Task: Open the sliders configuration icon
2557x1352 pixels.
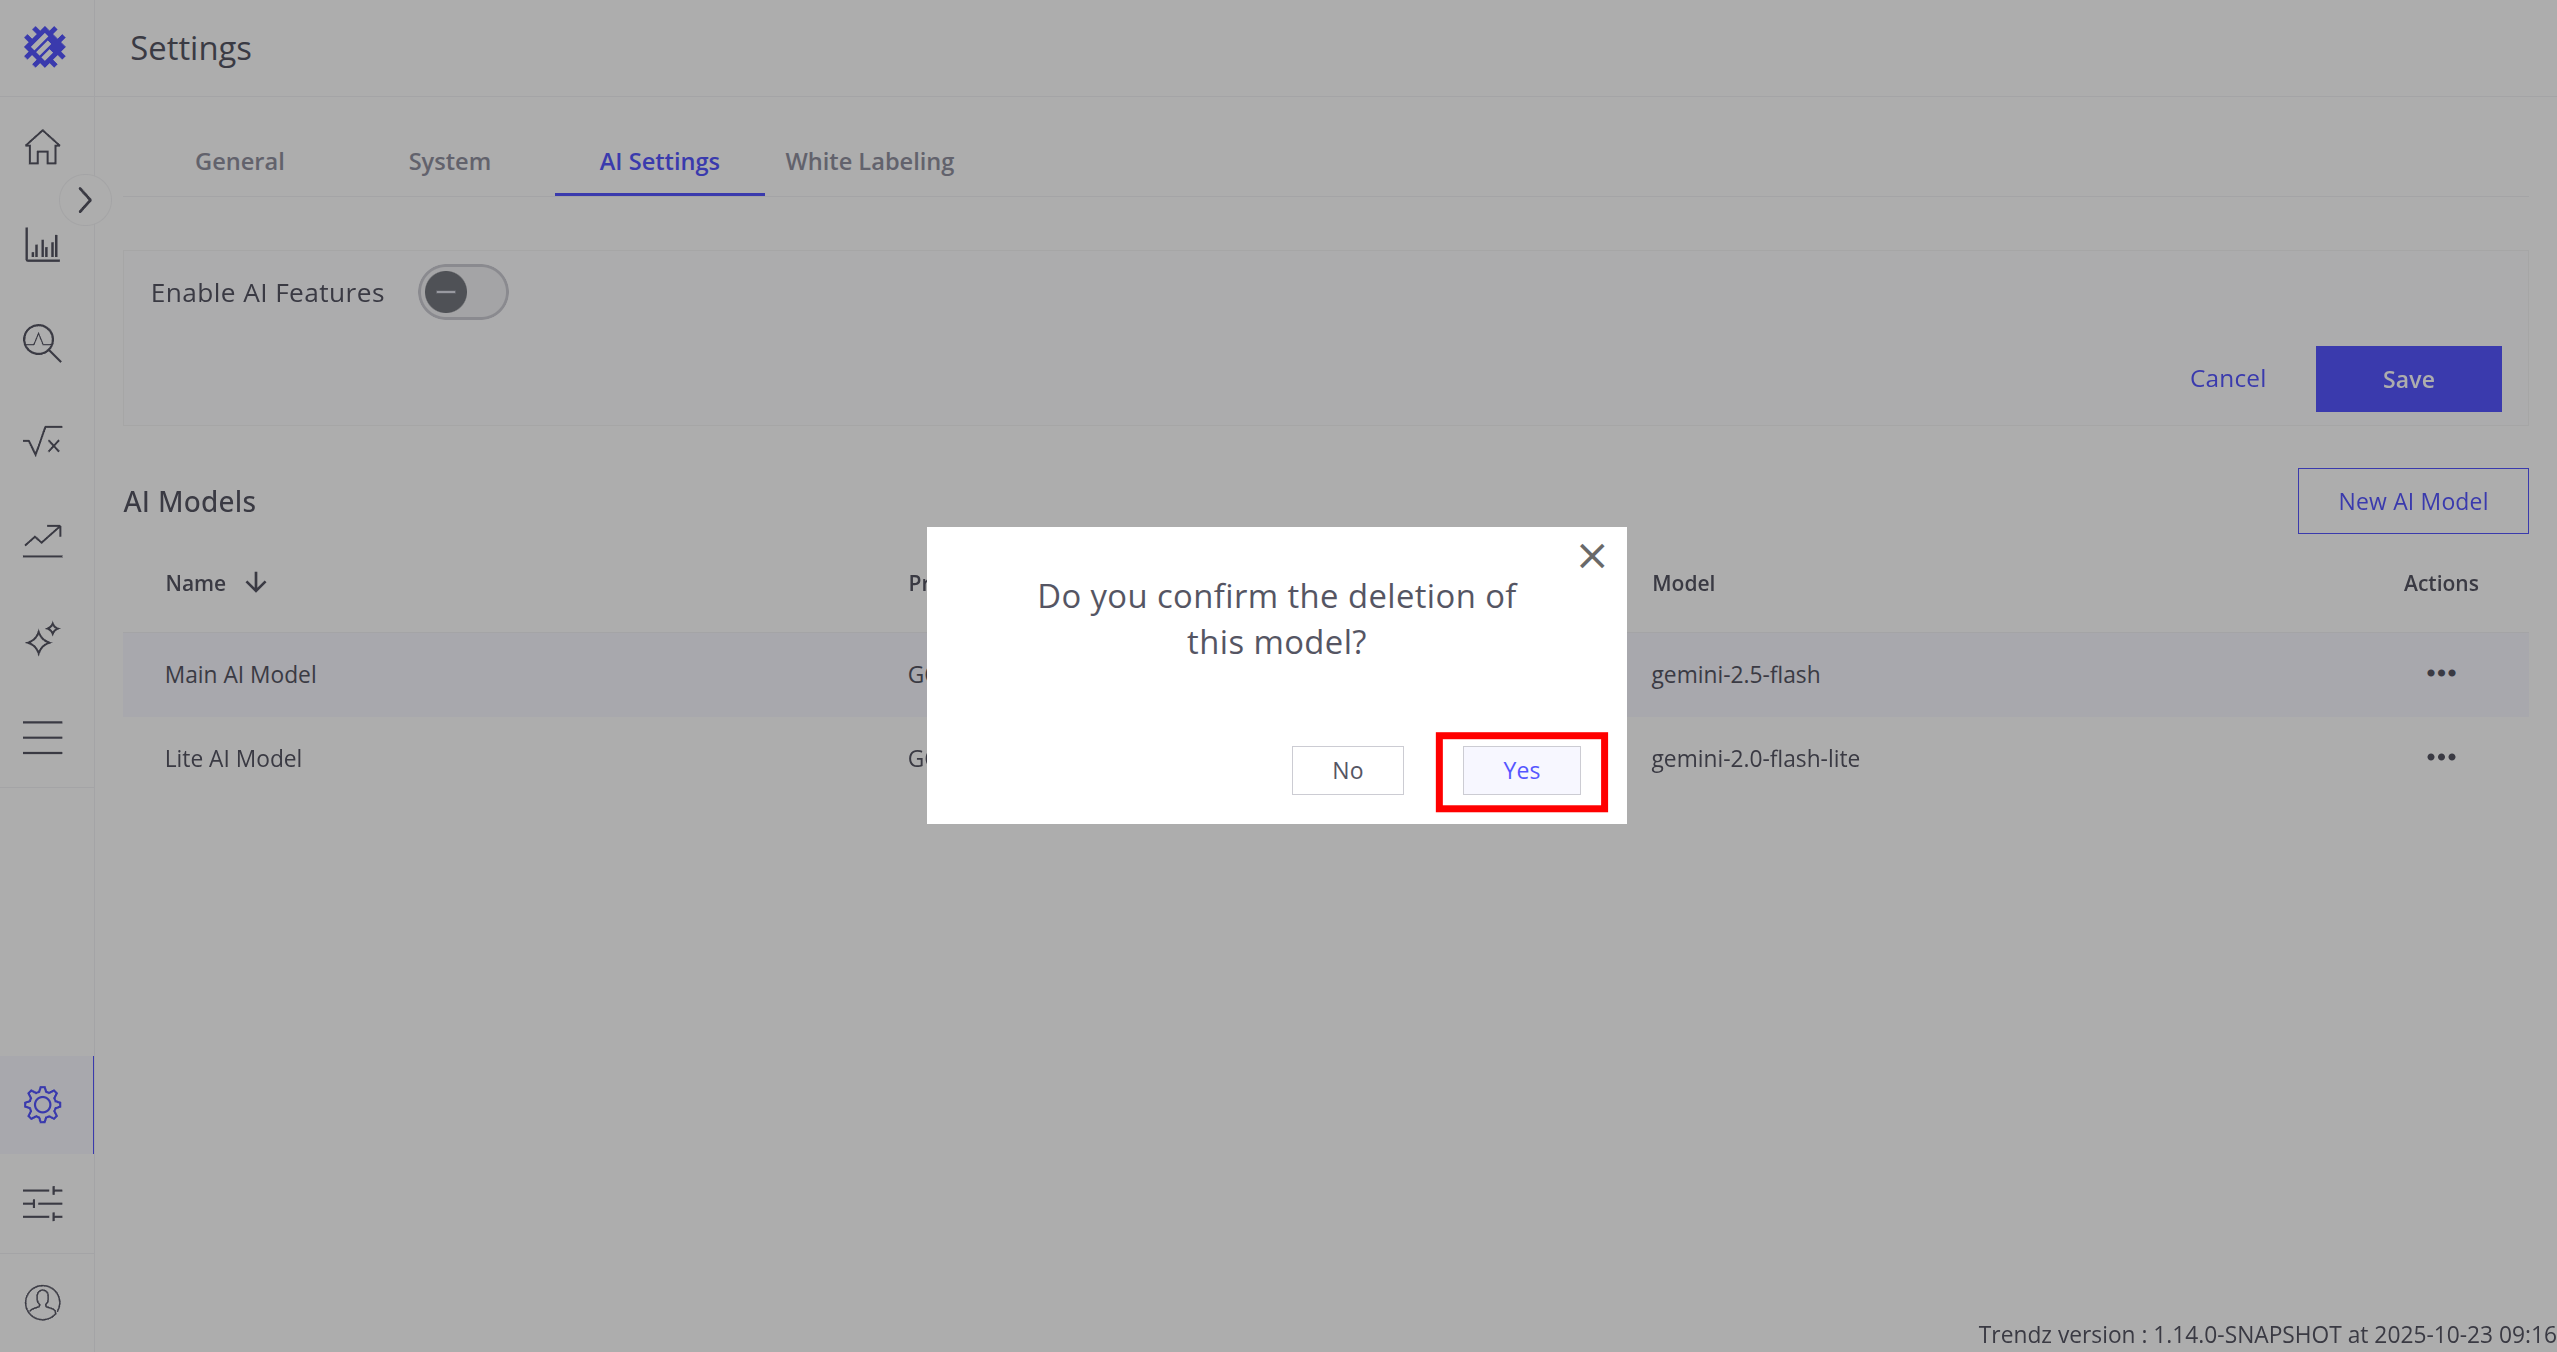Action: click(x=42, y=1203)
